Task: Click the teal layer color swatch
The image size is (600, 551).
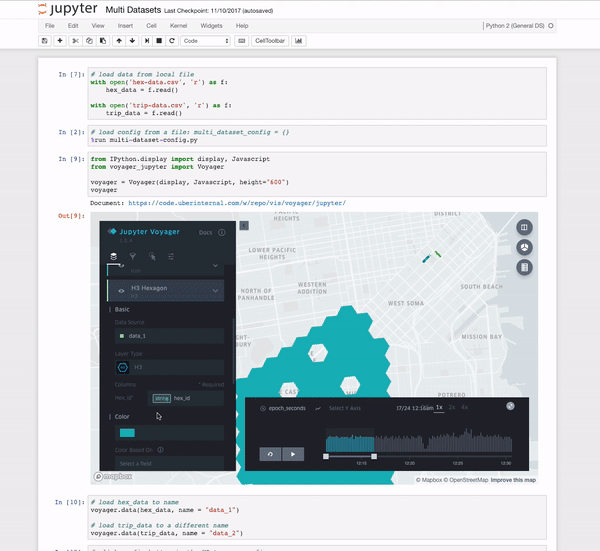Action: 127,433
